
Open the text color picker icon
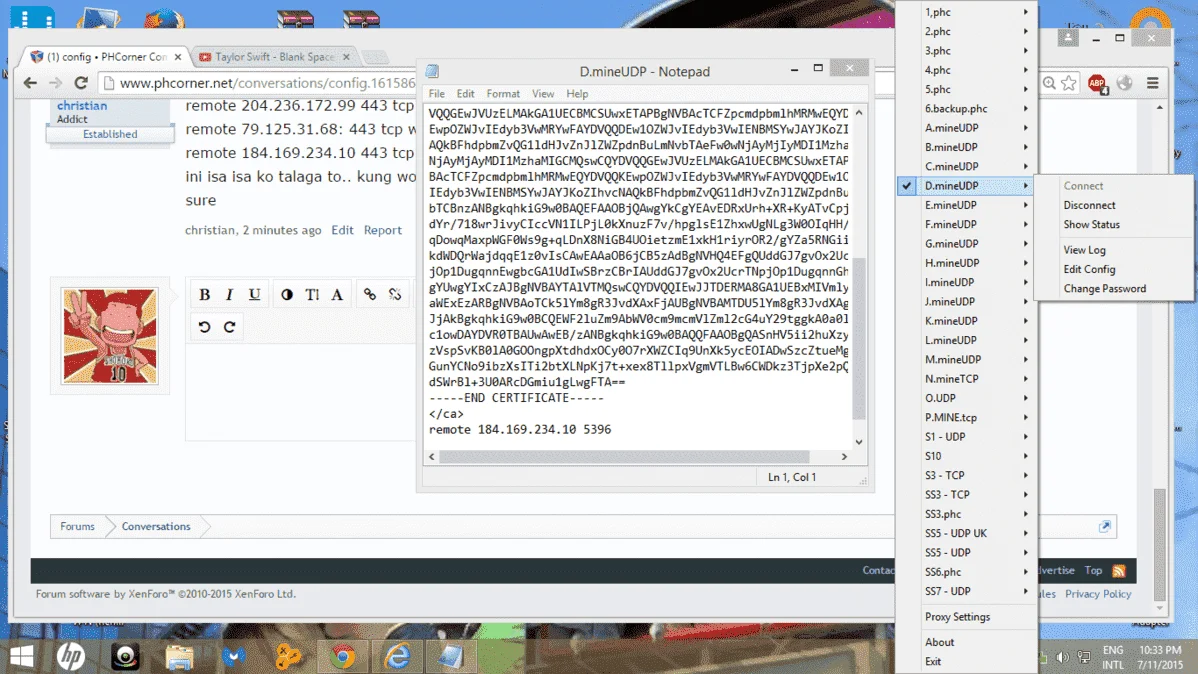pos(287,294)
